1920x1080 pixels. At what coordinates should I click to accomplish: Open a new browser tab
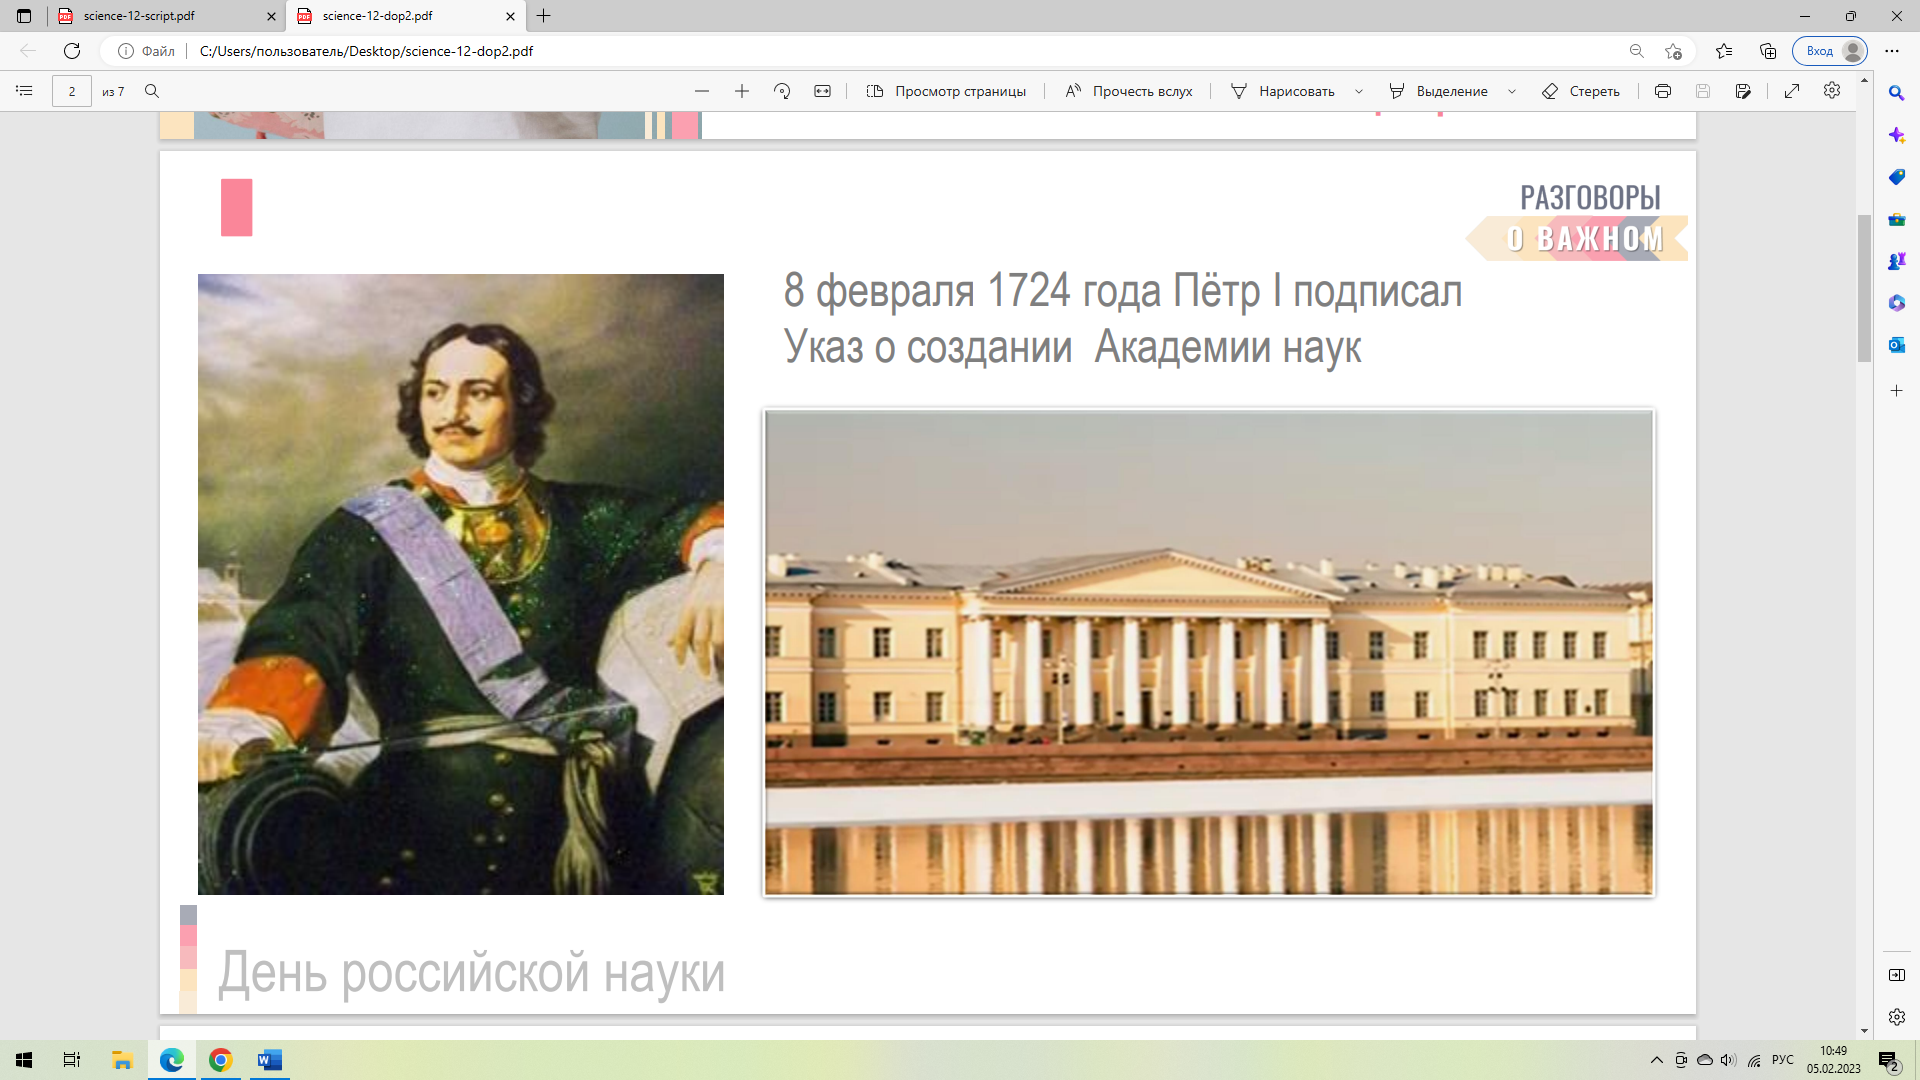pyautogui.click(x=544, y=16)
